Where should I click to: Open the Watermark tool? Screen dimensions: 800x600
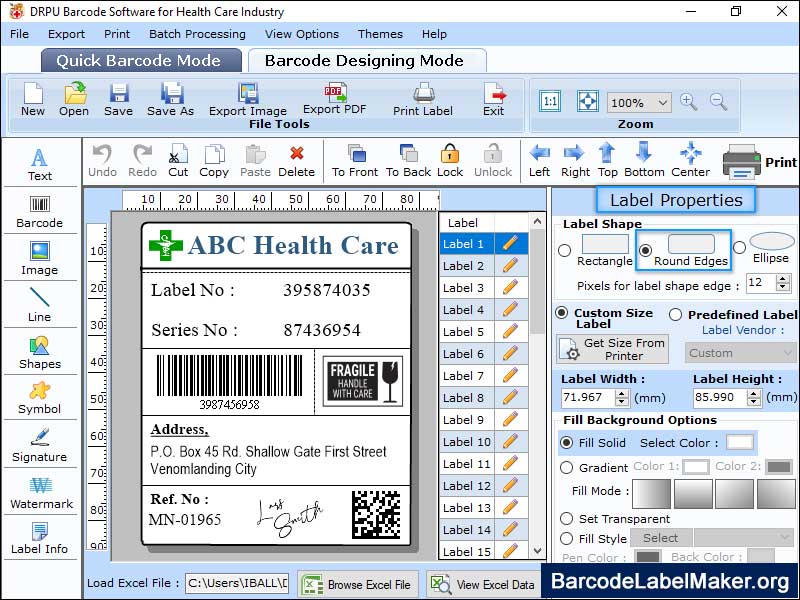pyautogui.click(x=41, y=493)
